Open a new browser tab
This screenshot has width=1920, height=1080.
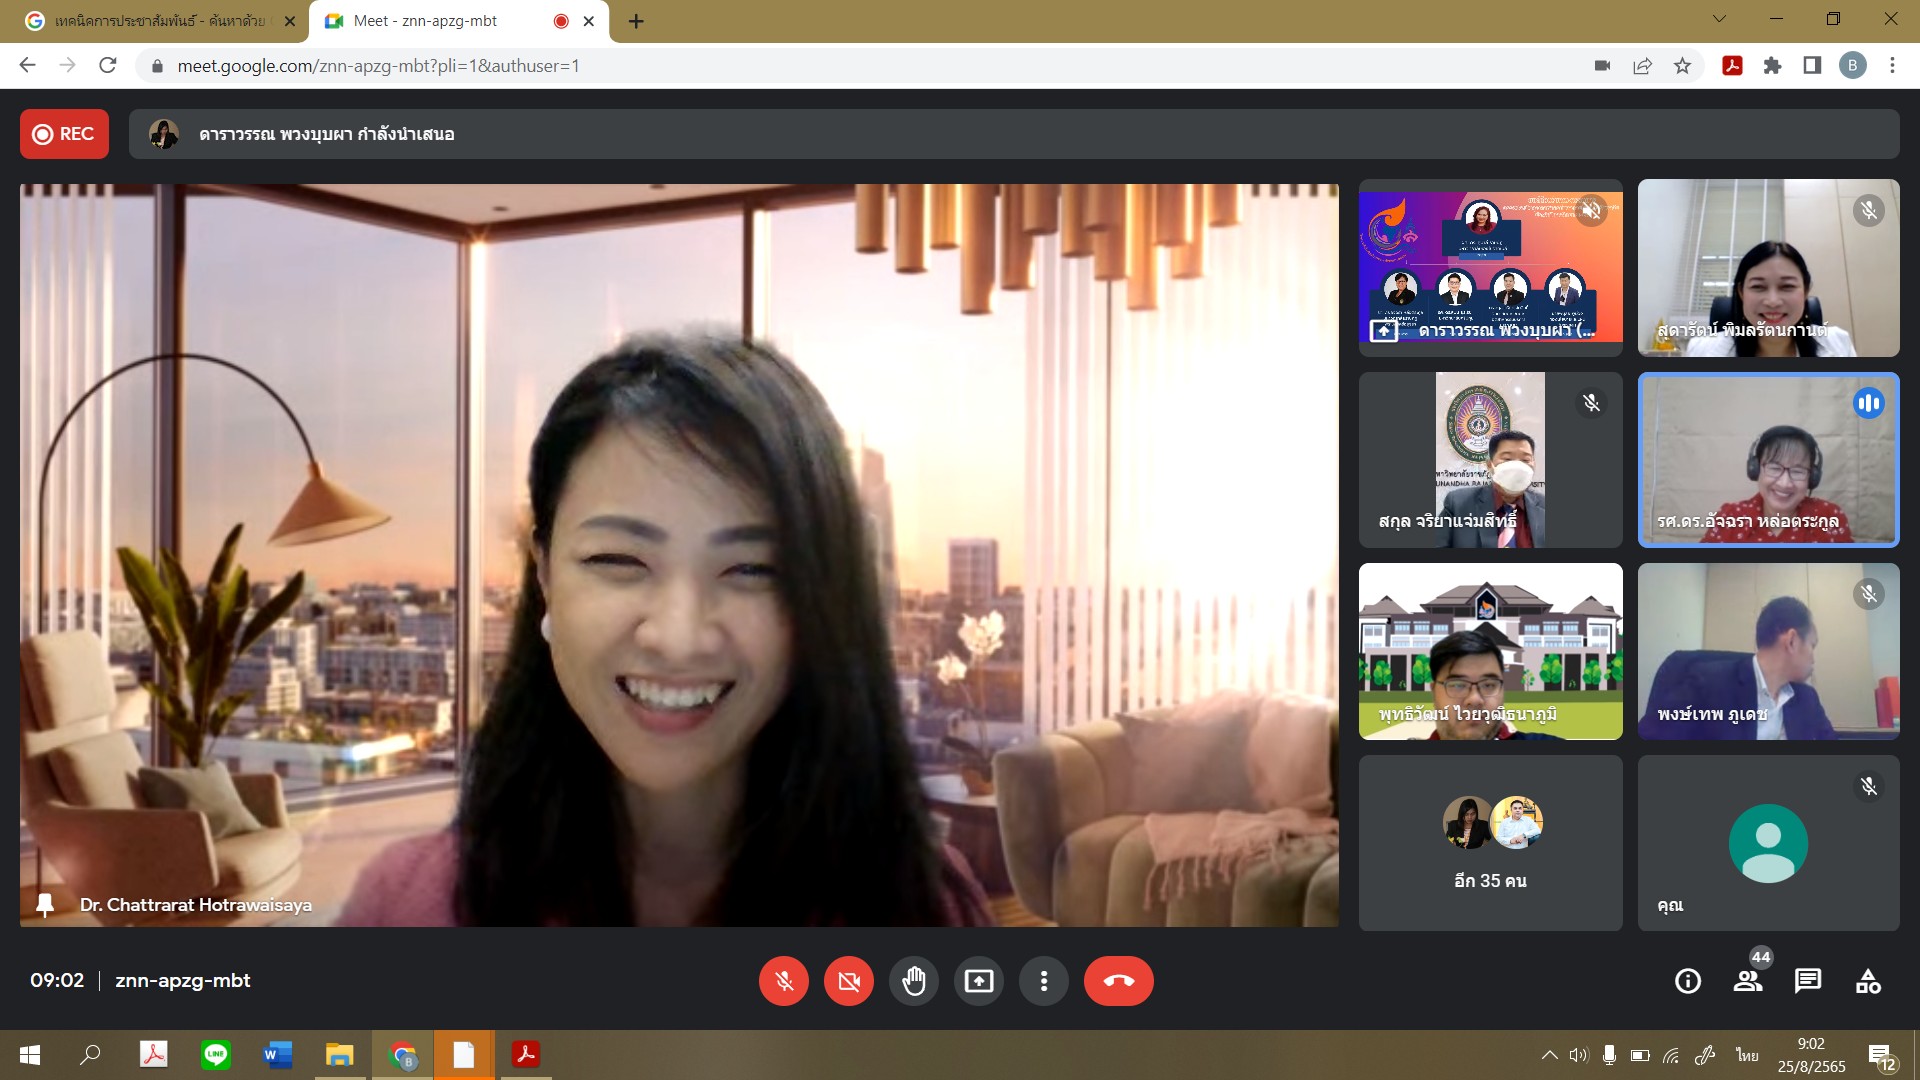(636, 21)
